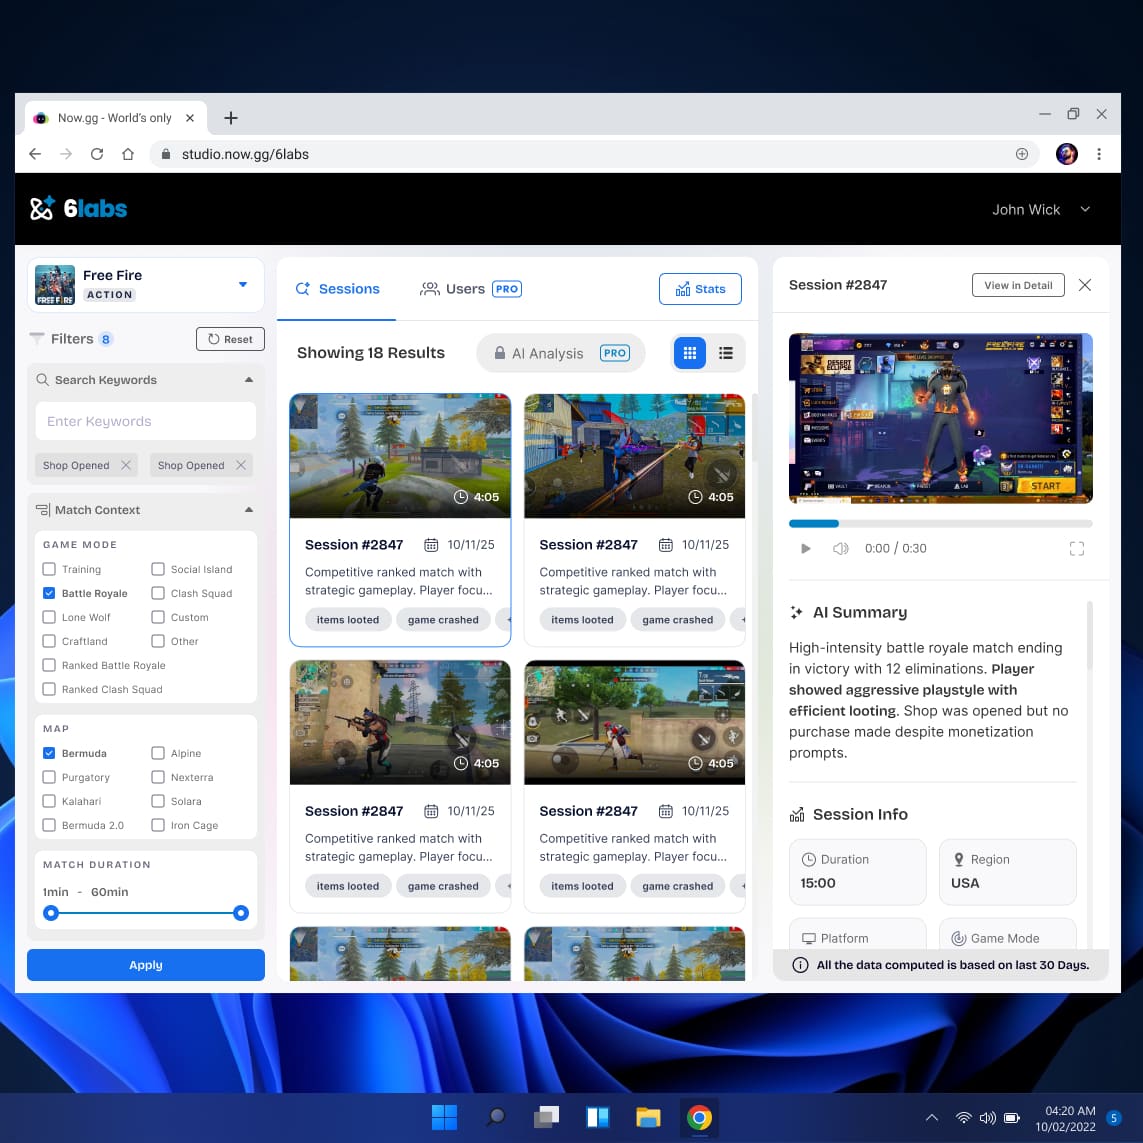This screenshot has height=1143, width=1143.
Task: Click the Stats button
Action: (x=700, y=289)
